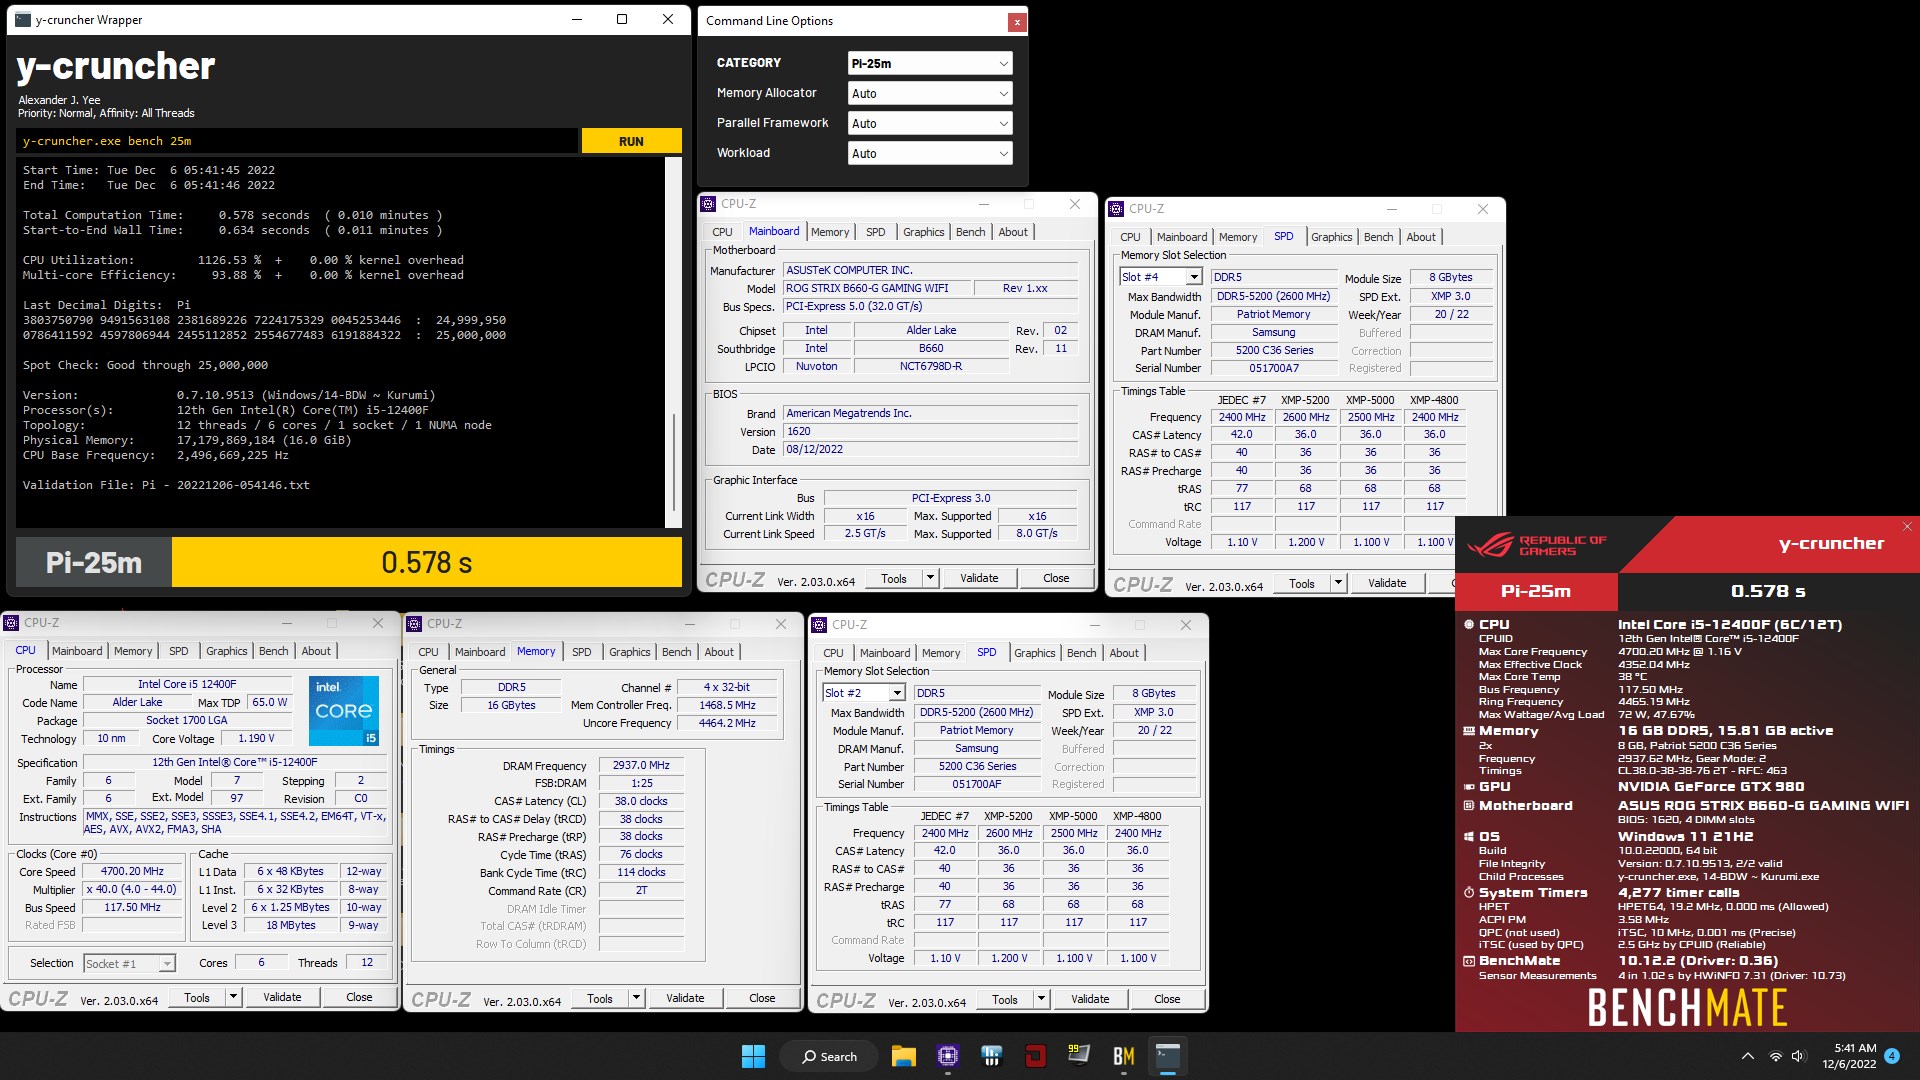Close the Command Line Options window

pos(1017,21)
